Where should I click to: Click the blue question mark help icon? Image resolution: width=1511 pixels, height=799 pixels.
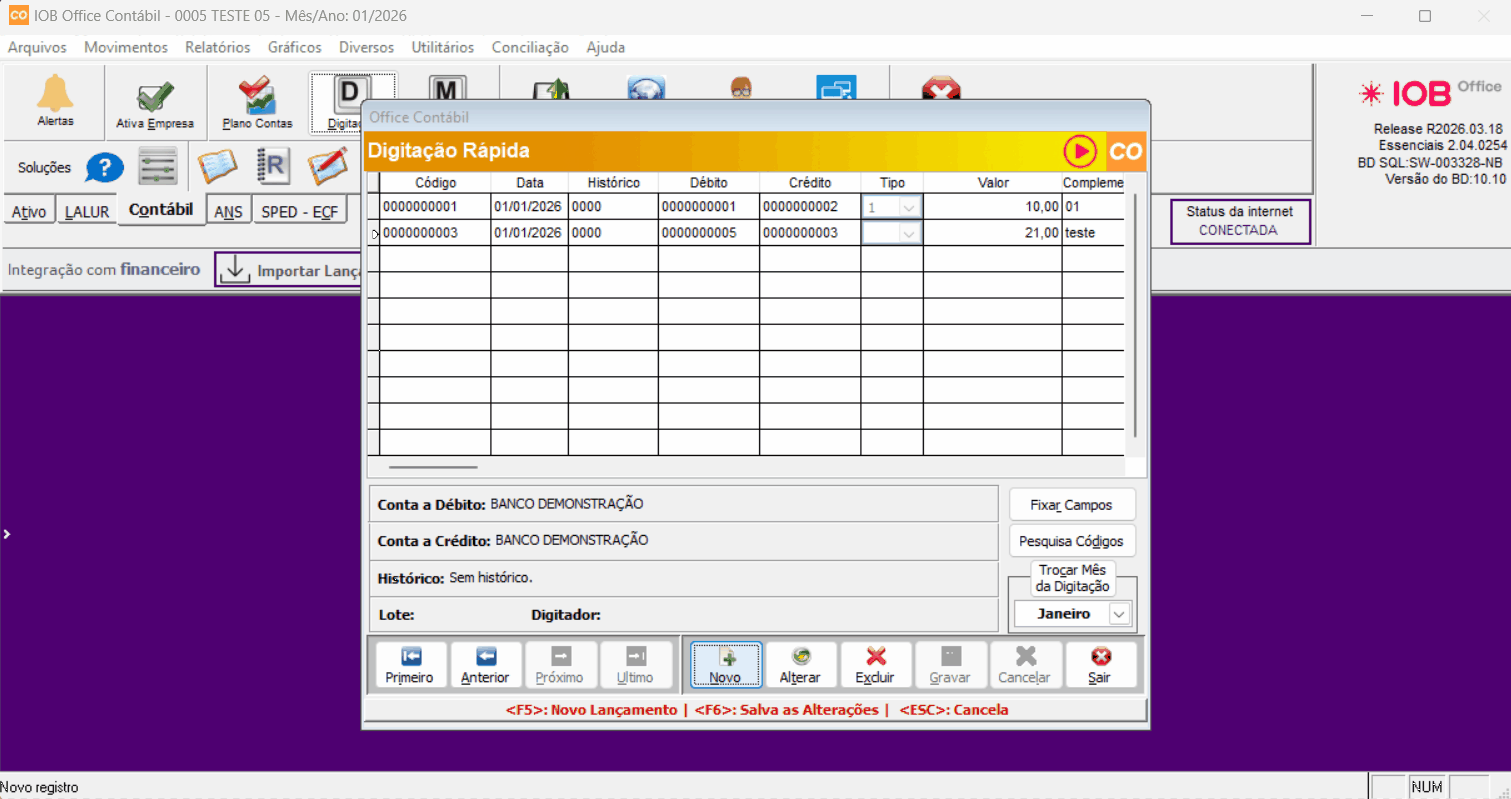coord(104,167)
